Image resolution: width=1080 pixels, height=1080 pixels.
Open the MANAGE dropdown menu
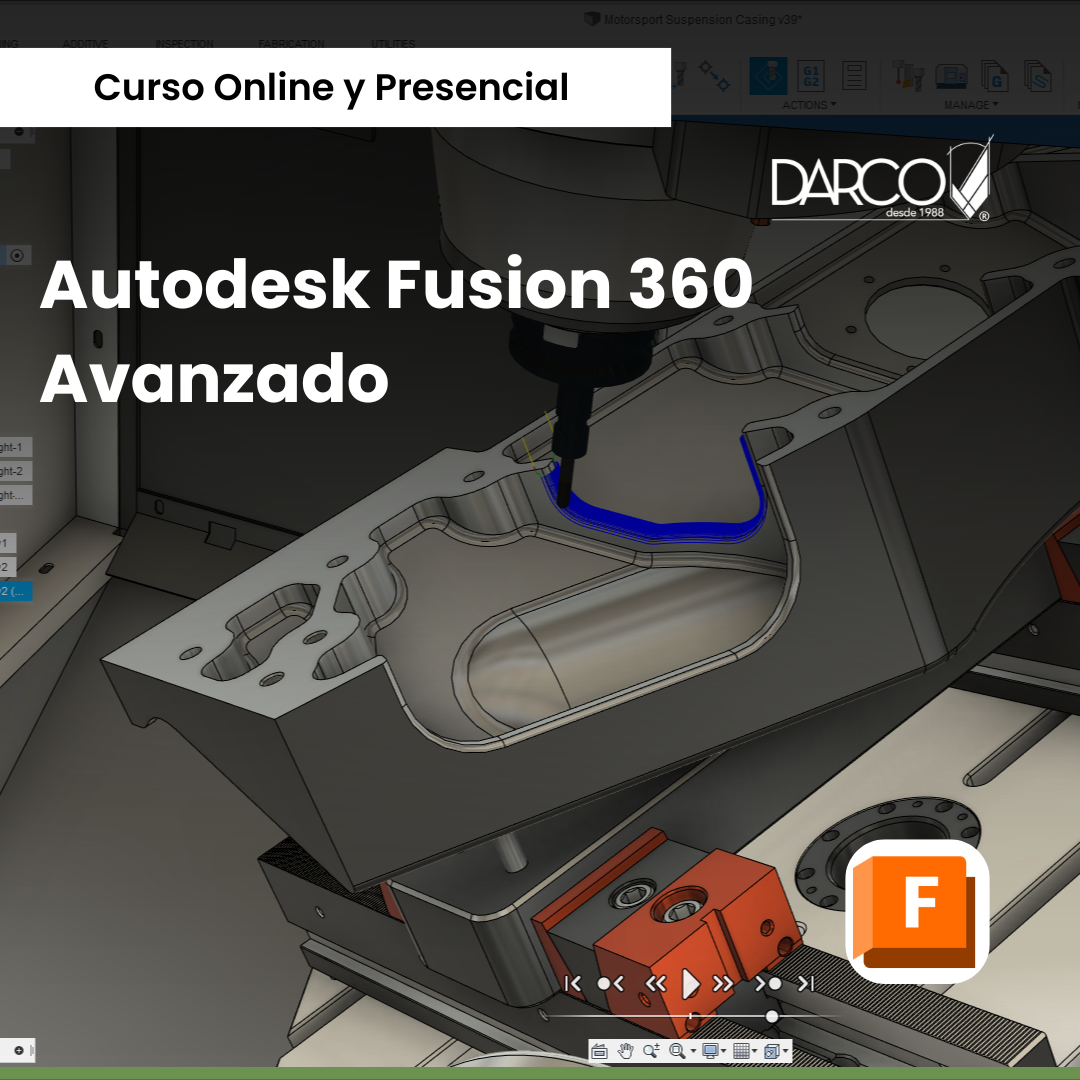coord(971,105)
